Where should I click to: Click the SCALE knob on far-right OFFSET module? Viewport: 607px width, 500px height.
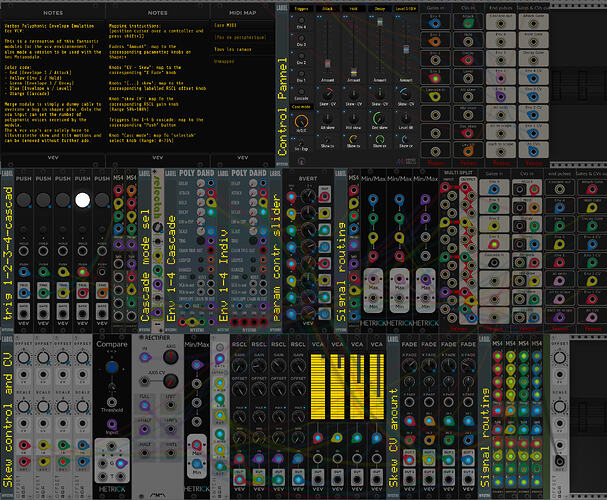coord(560,406)
